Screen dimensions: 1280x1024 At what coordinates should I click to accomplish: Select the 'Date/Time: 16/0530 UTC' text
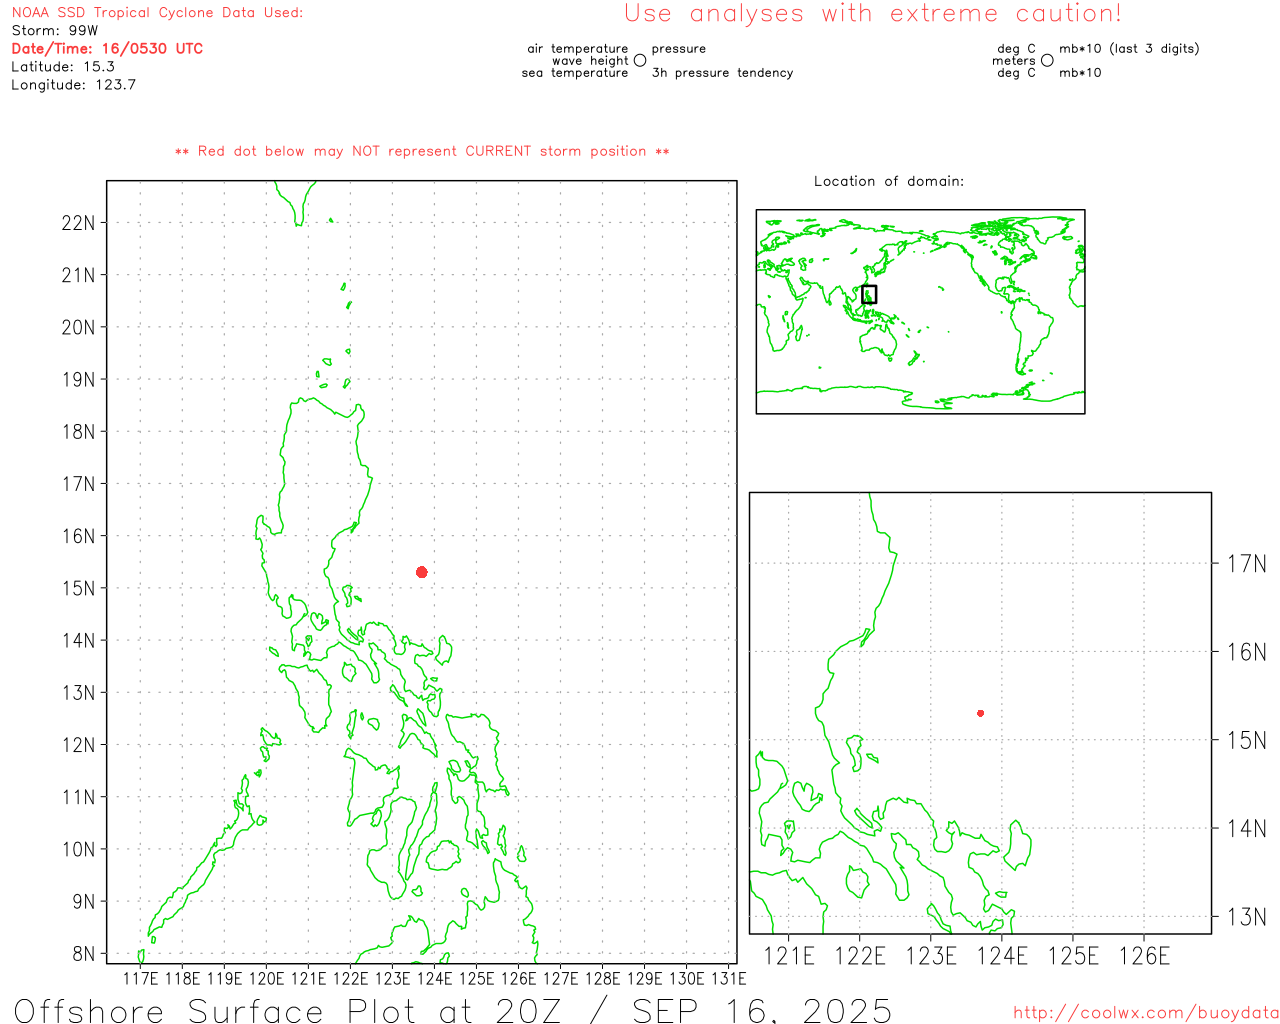[107, 48]
